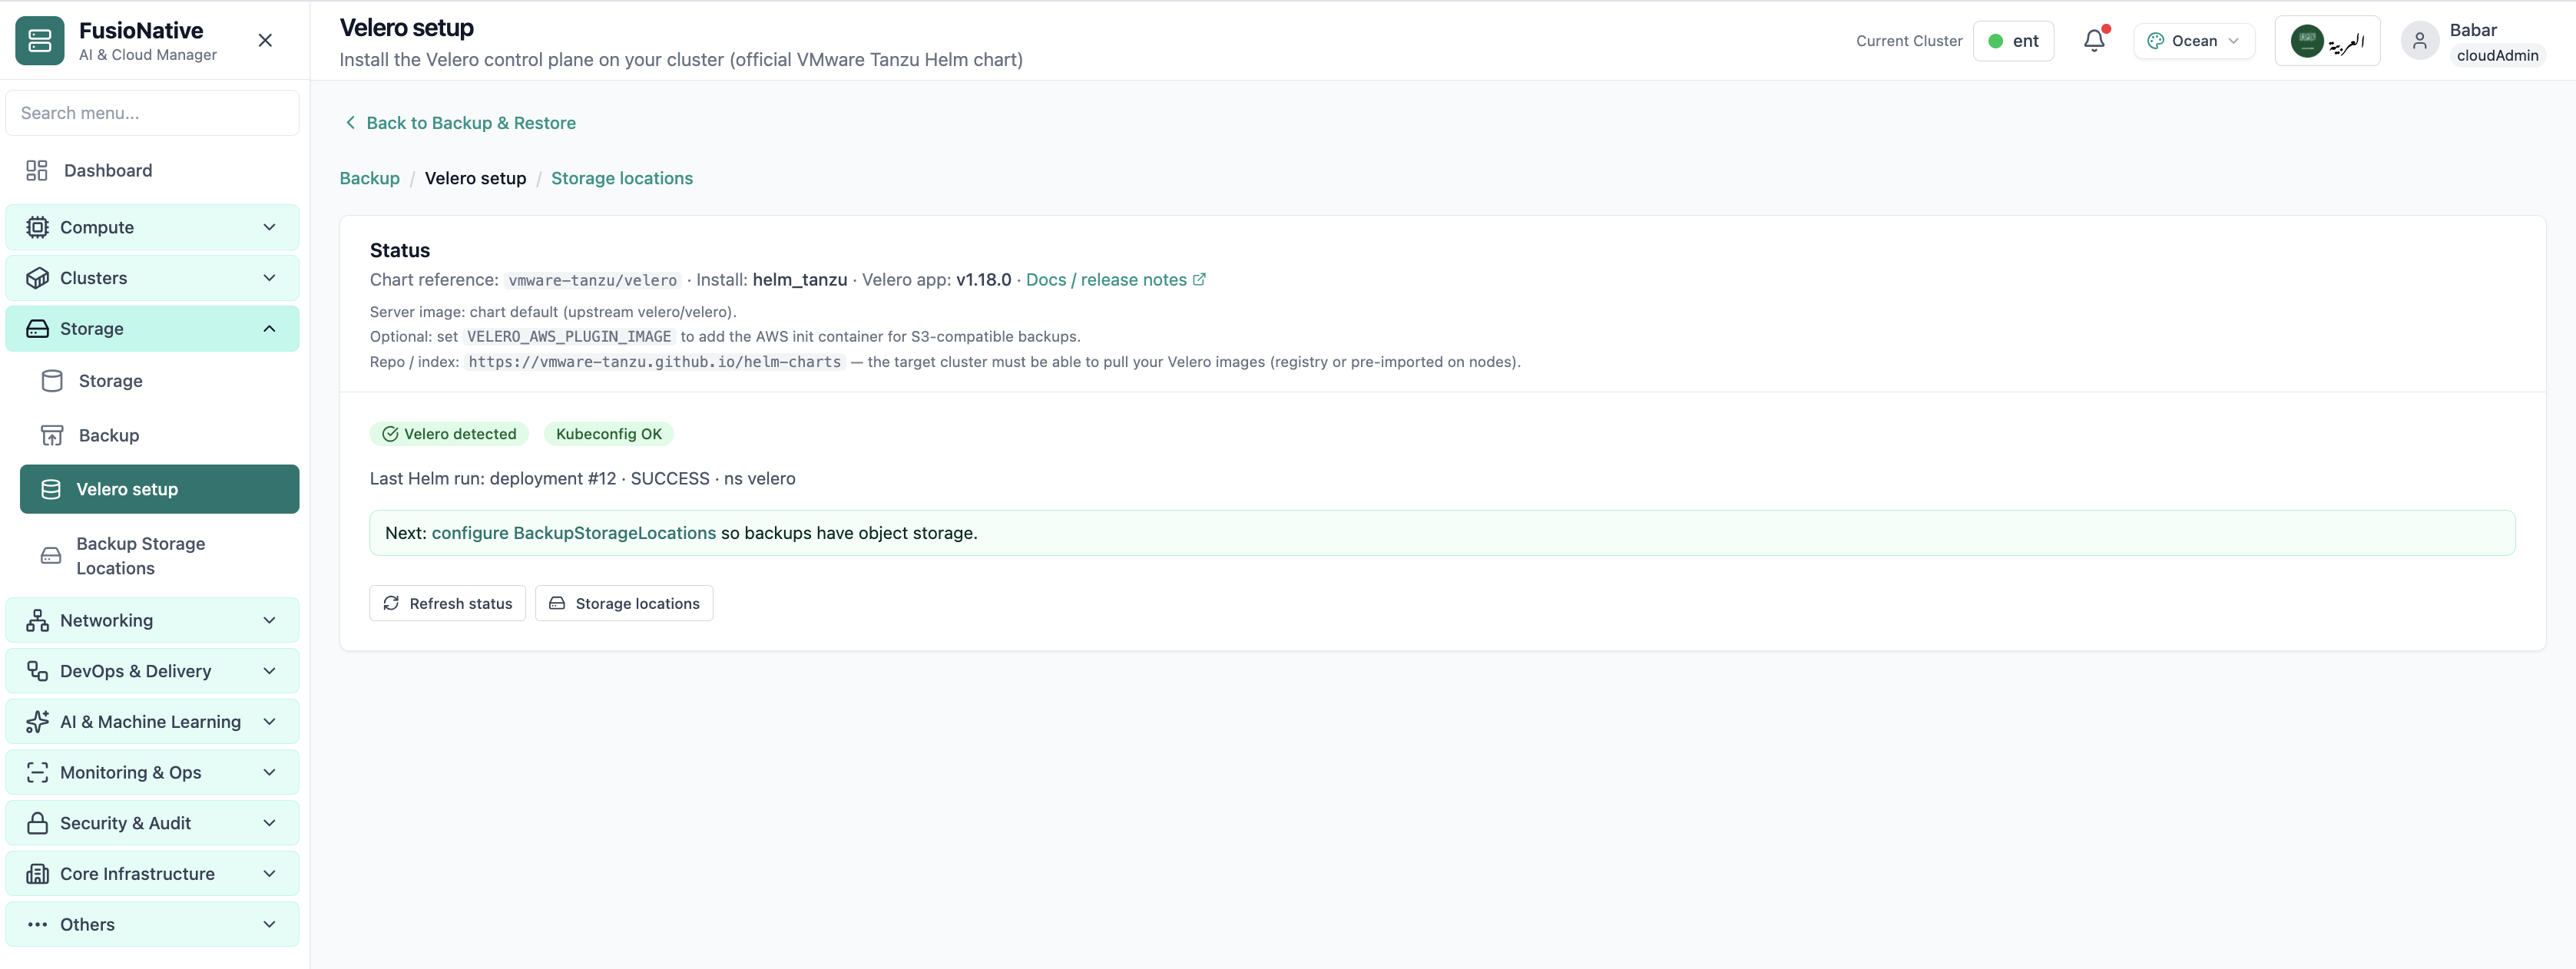
Task: Click the Networking nodes icon
Action: point(37,620)
